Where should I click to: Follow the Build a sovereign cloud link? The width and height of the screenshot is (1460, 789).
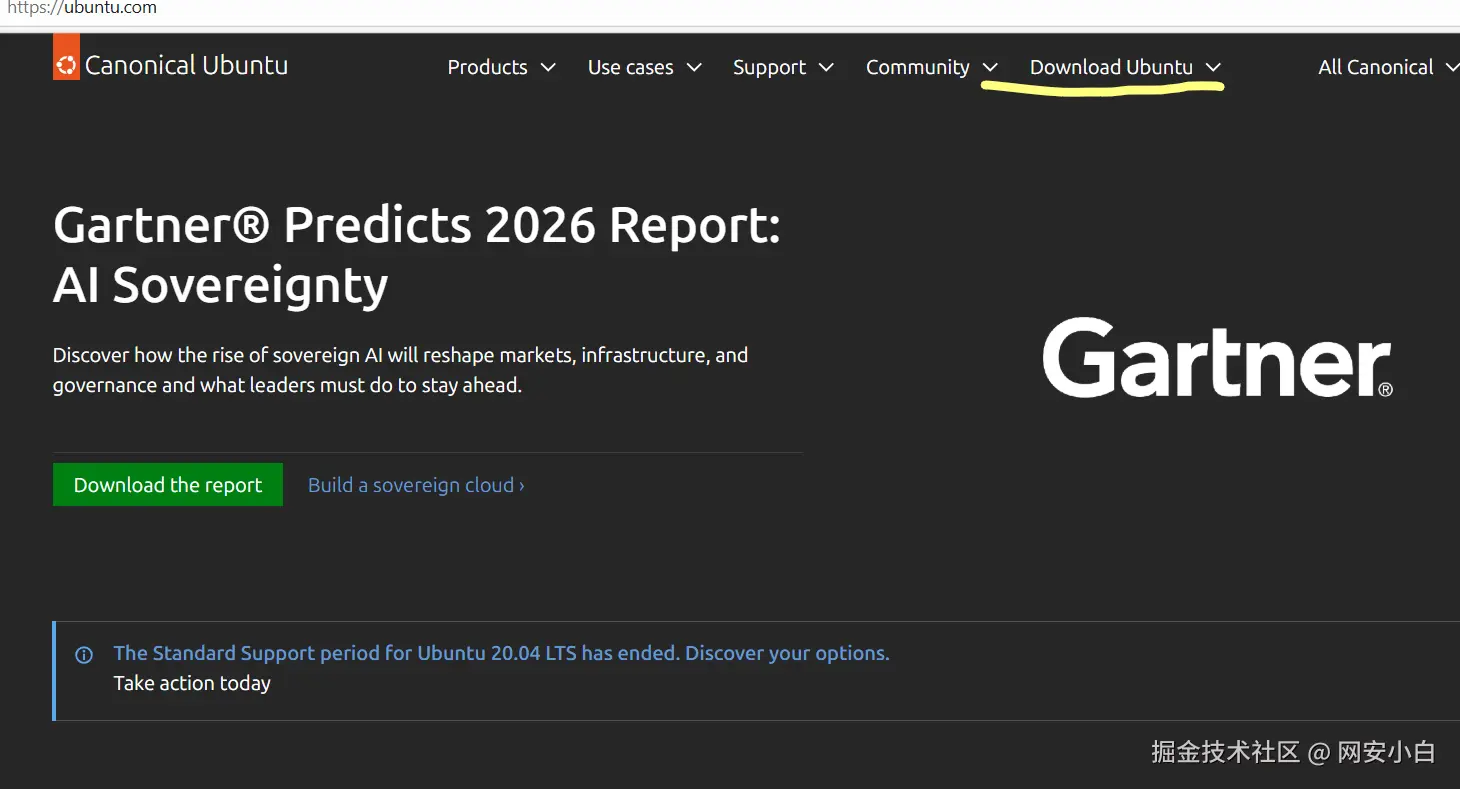click(x=416, y=485)
